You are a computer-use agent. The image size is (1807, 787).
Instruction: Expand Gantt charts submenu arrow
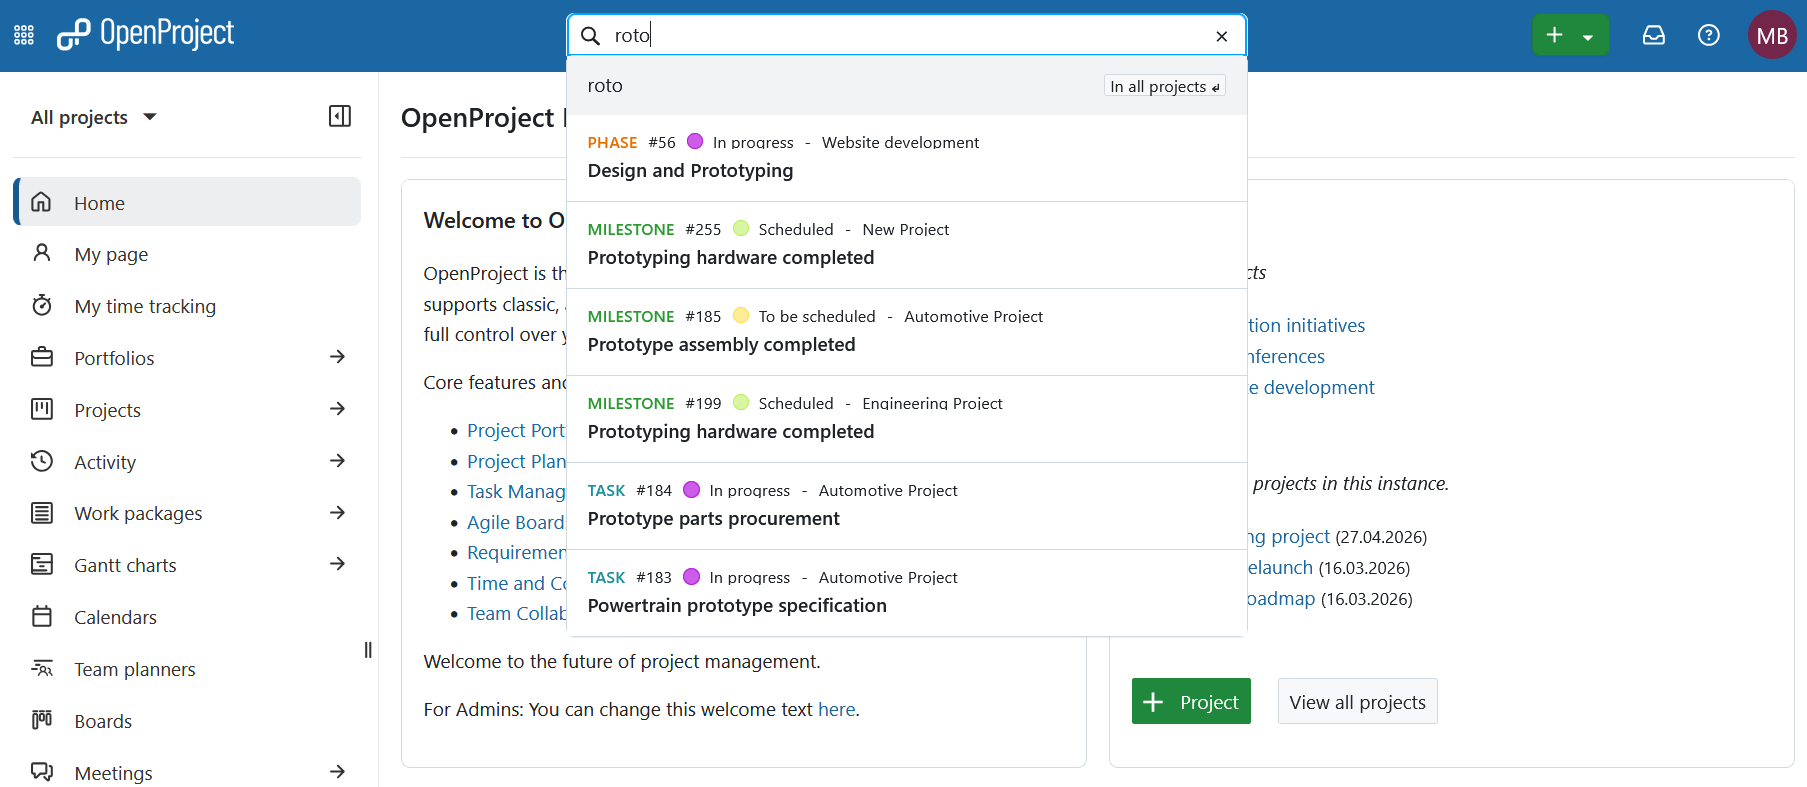point(338,564)
